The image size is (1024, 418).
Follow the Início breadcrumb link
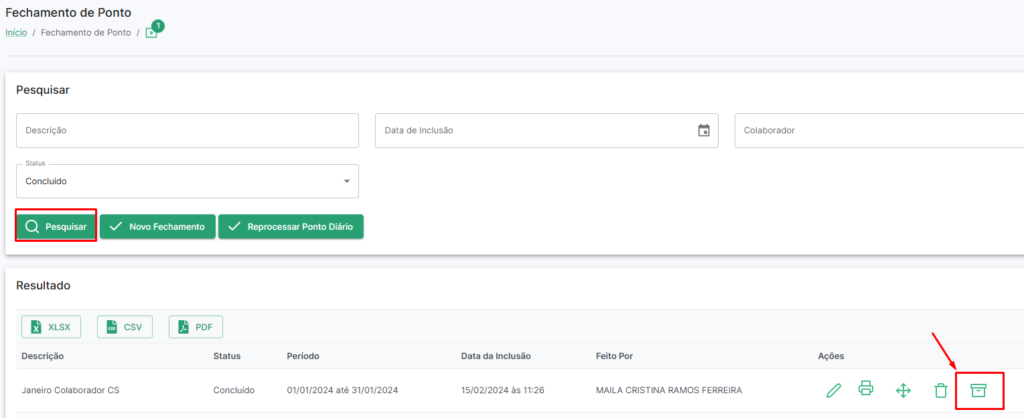16,32
